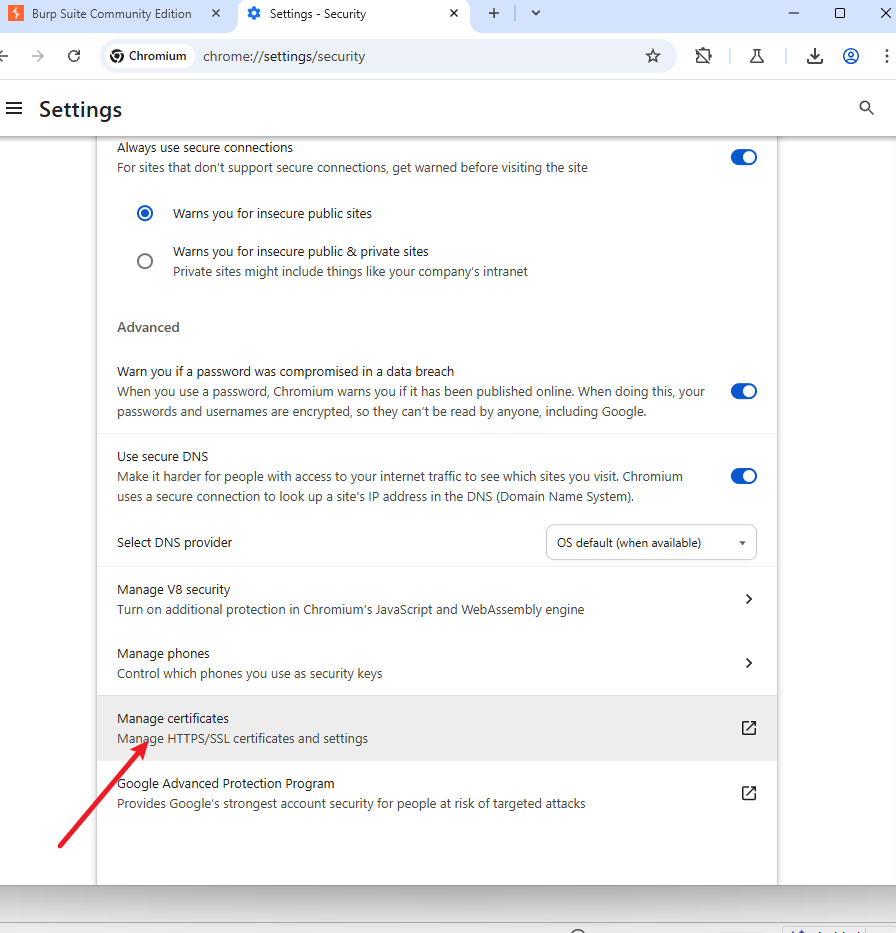Open Google Advanced Protection external link icon
Viewport: 896px width, 933px height.
pyautogui.click(x=748, y=793)
